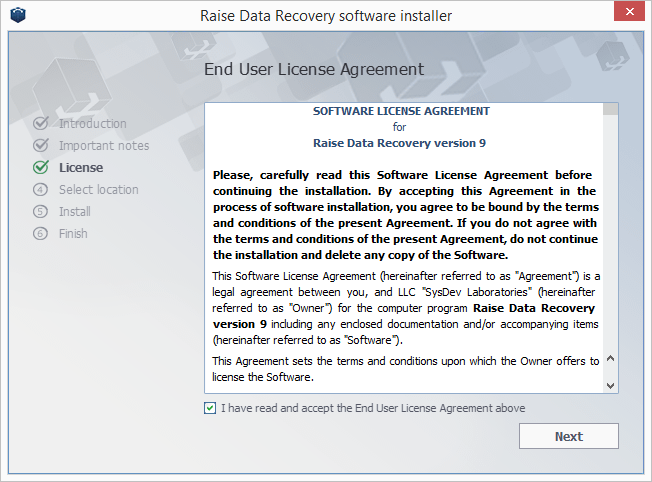The height and width of the screenshot is (482, 652).
Task: Click the bold 'Please, carefully read' paragraph
Action: [x=405, y=215]
